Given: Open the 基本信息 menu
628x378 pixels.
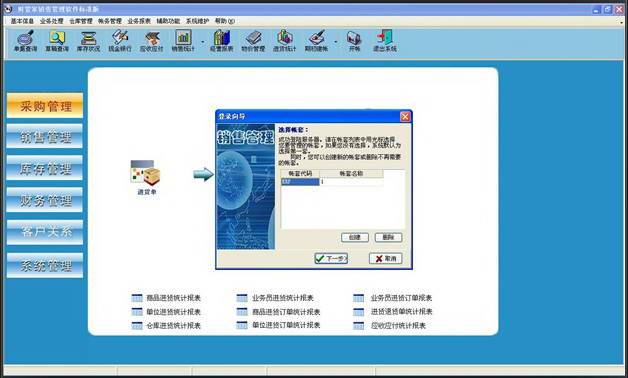Looking at the screenshot, I should (x=22, y=21).
